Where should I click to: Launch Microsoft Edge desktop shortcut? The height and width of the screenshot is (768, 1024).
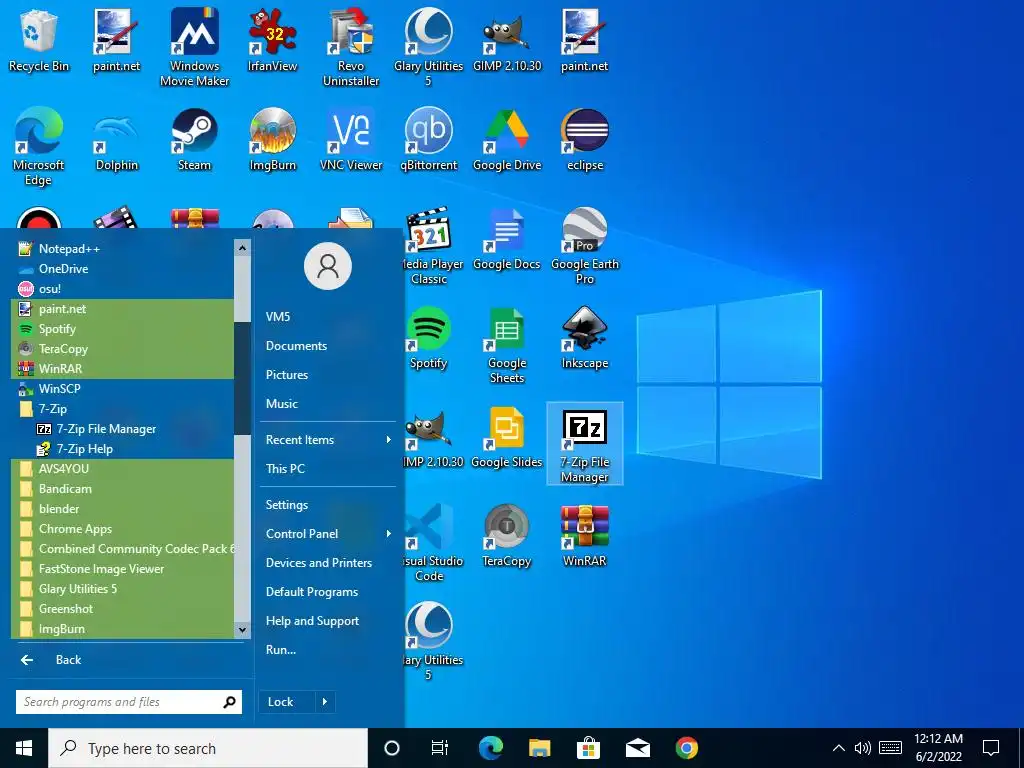38,146
